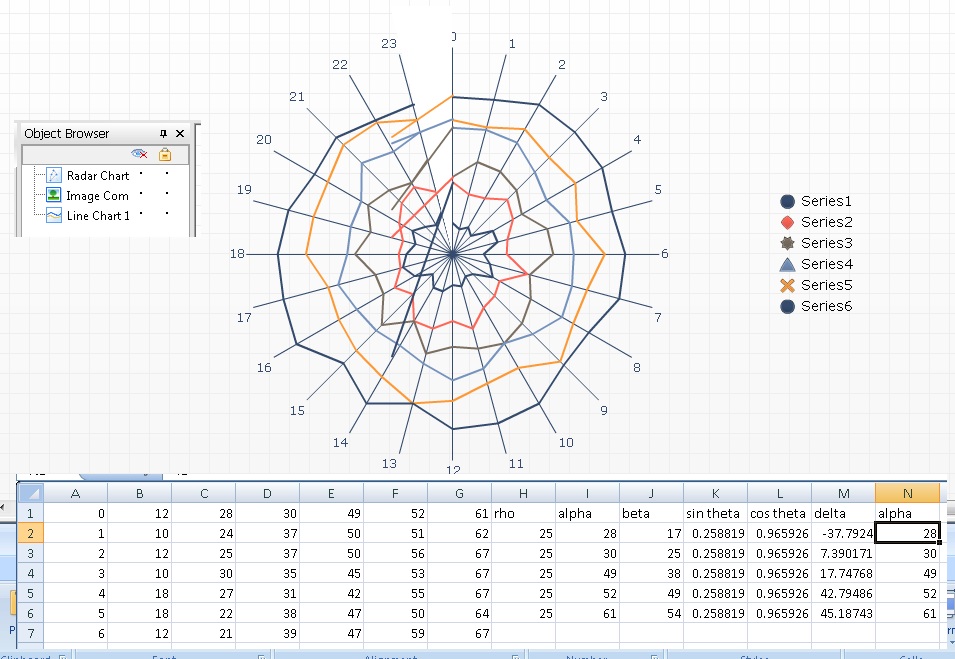955x659 pixels.
Task: Select row header 2
Action: point(30,533)
